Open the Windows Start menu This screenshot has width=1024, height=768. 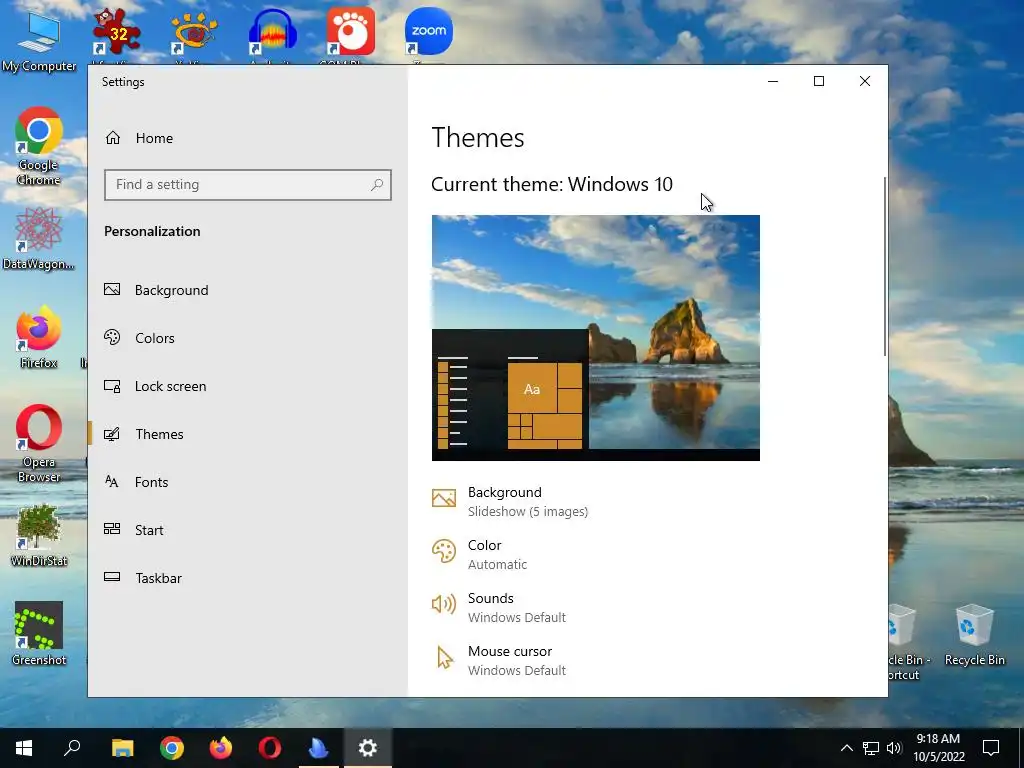(x=24, y=748)
